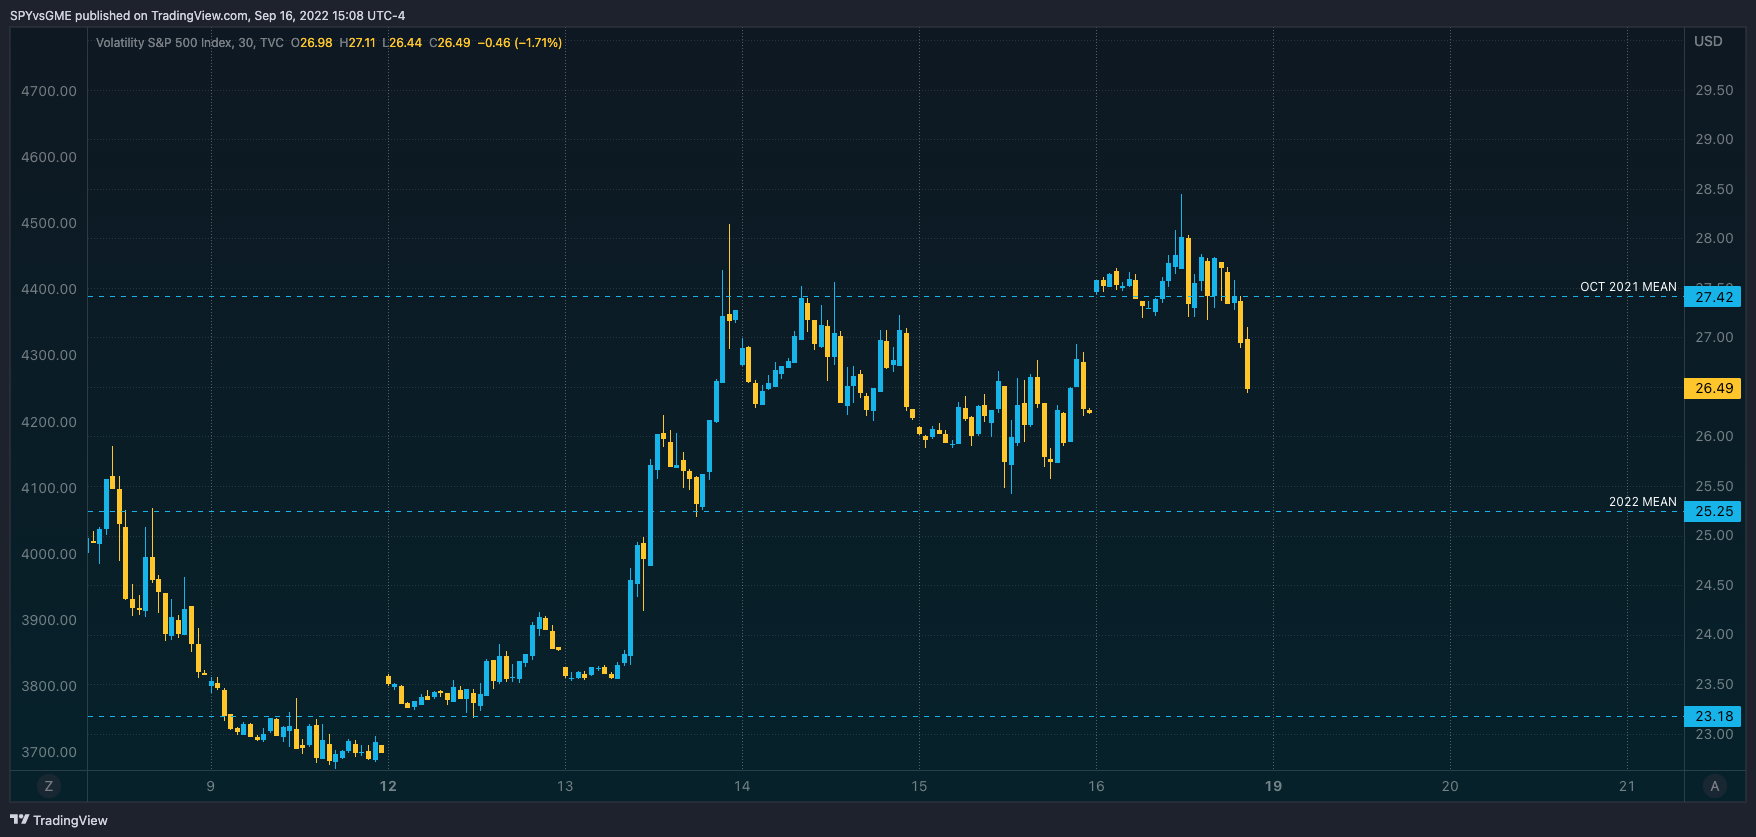1756x837 pixels.
Task: Click 23.50 on the right price scale
Action: point(1714,684)
